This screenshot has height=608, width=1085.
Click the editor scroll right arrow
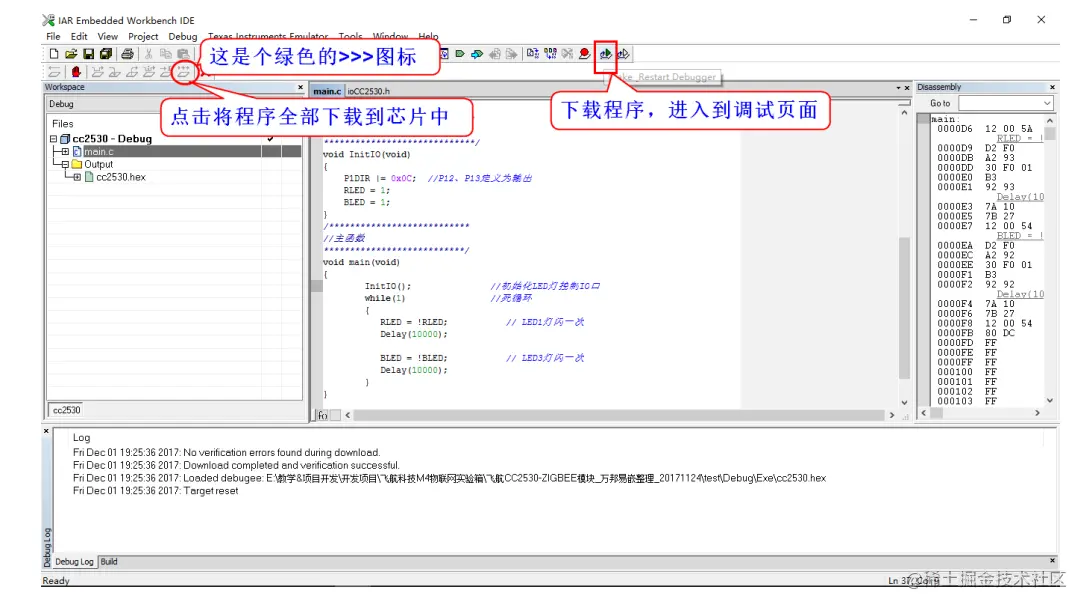891,416
